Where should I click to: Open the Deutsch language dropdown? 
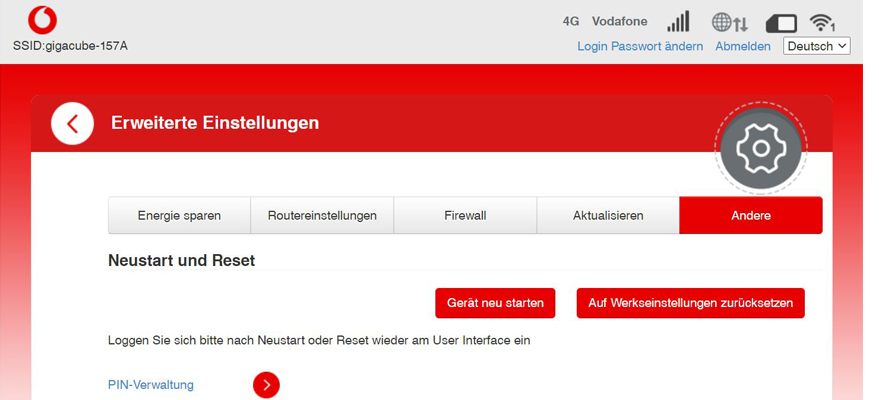(x=816, y=46)
